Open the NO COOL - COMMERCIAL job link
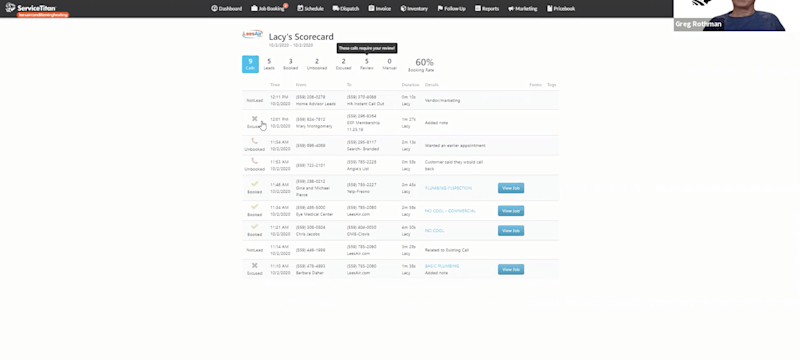 coord(450,211)
